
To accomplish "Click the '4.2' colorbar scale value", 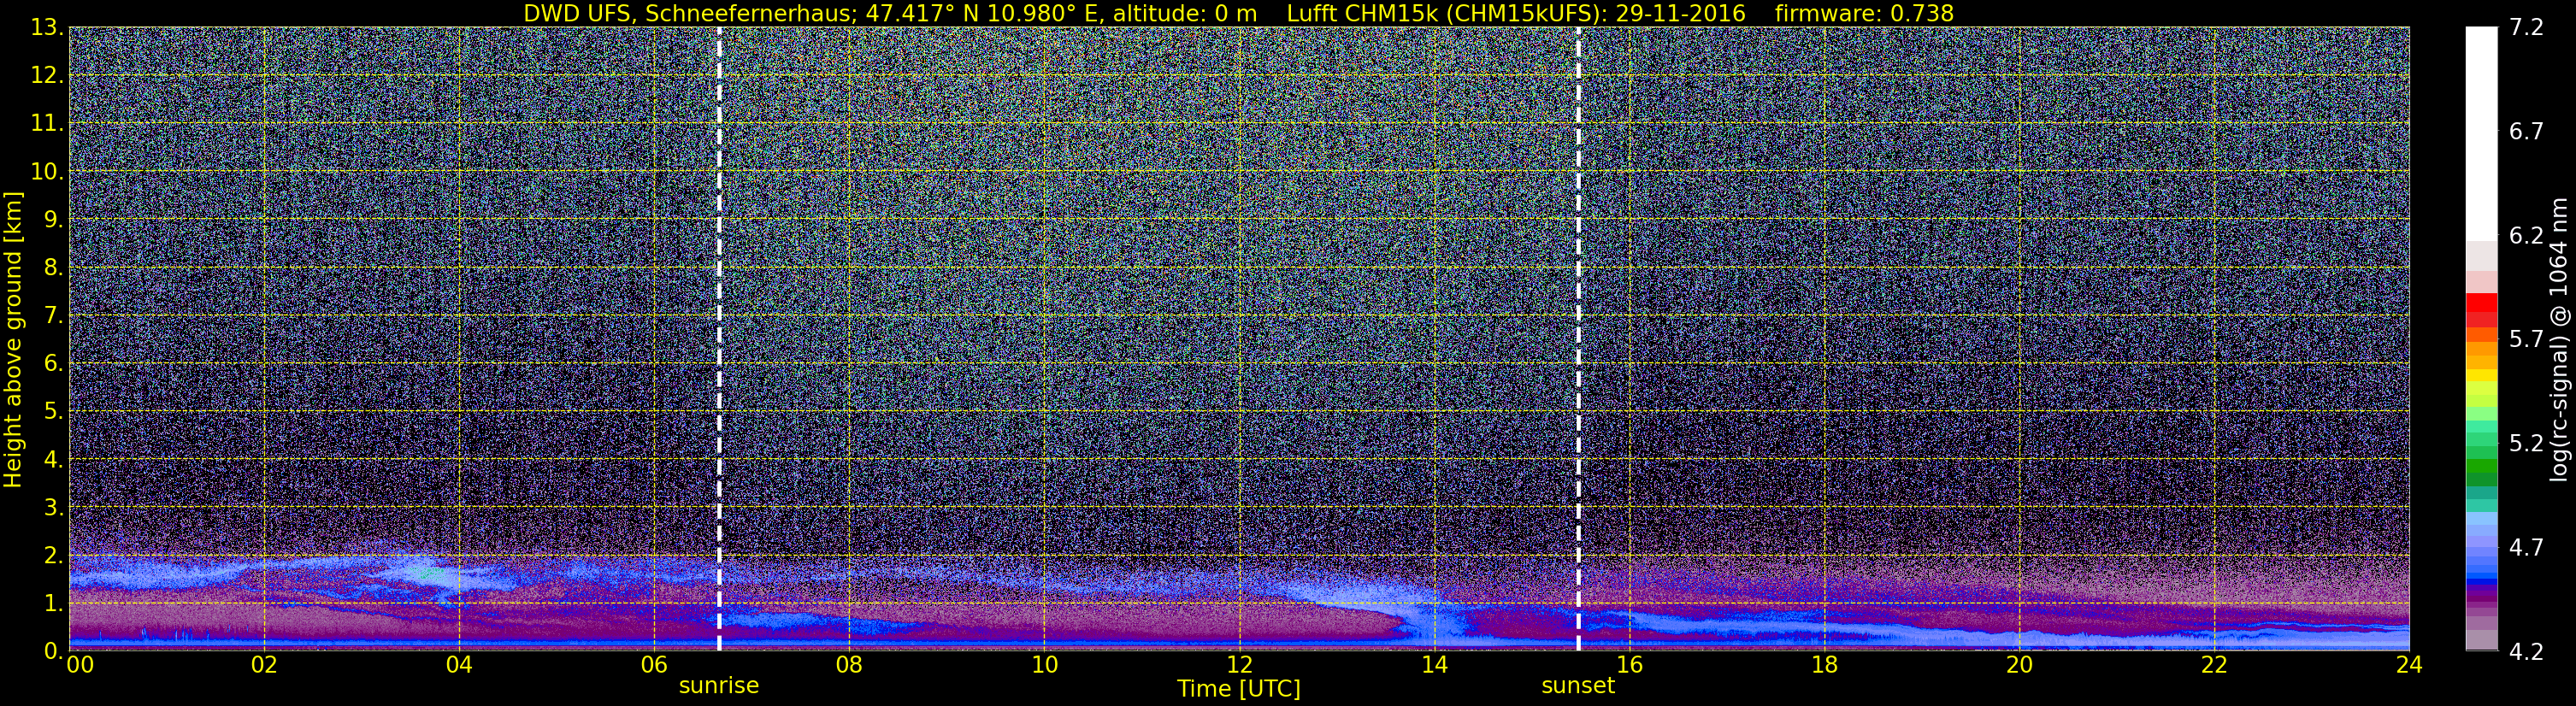I will coord(2526,651).
